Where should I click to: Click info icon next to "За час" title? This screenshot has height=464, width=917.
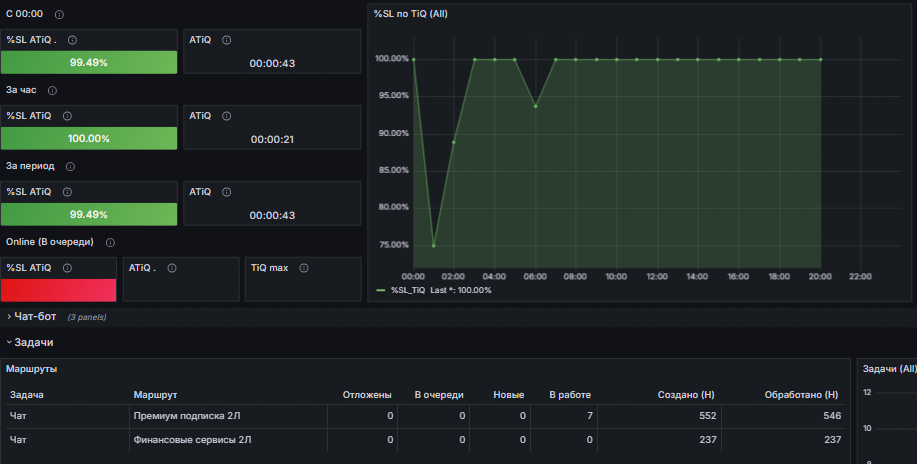pos(52,90)
